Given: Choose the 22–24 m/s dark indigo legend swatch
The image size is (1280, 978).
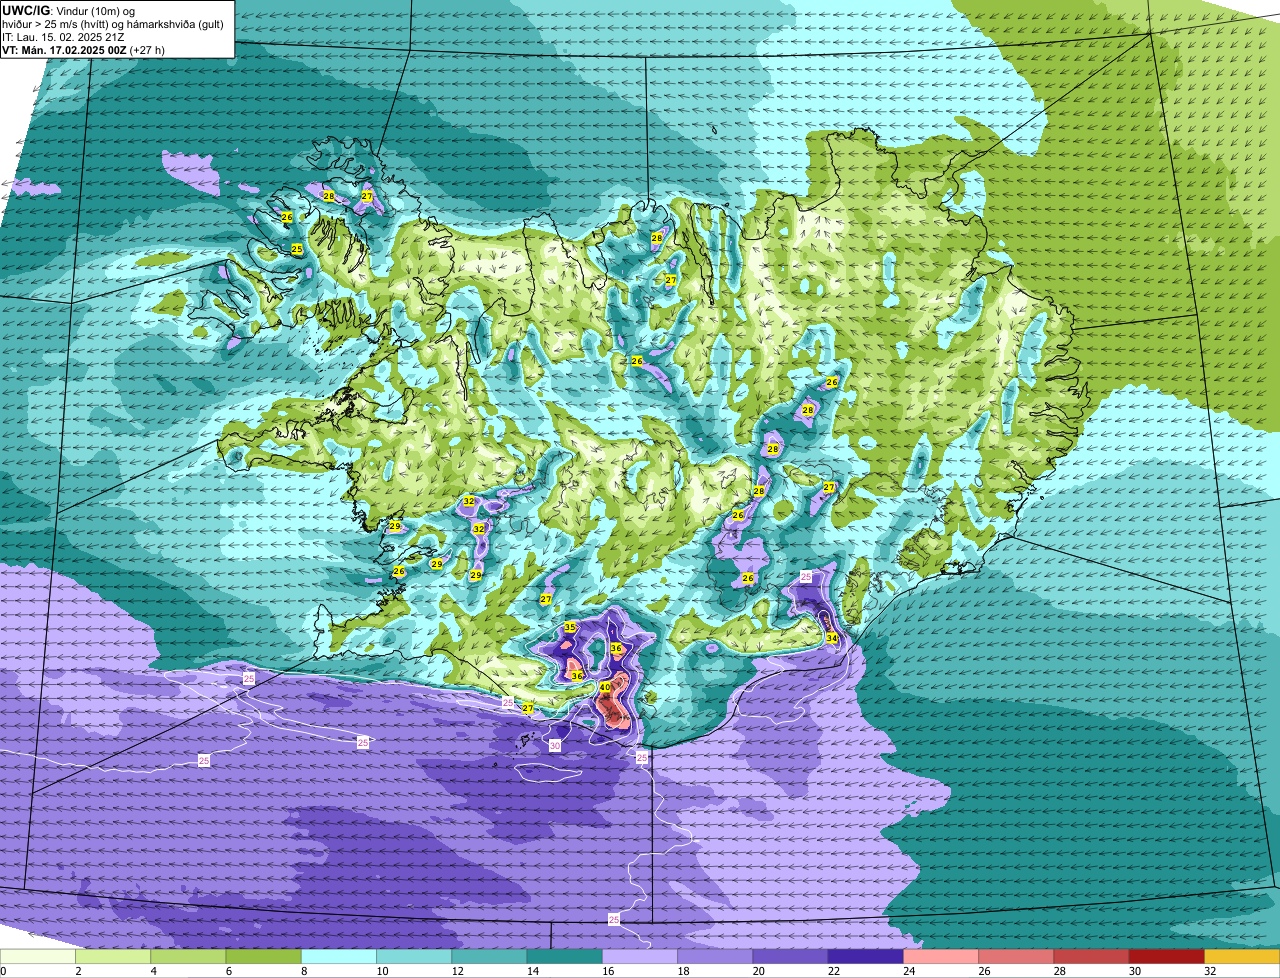Looking at the screenshot, I should click(x=865, y=957).
